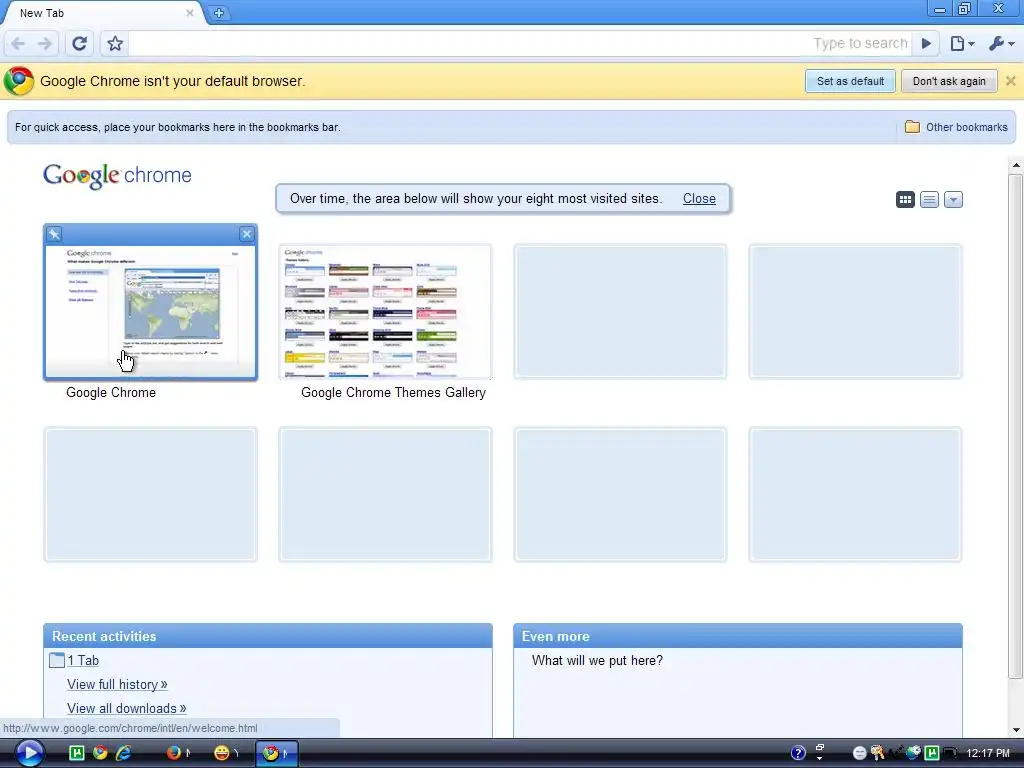This screenshot has width=1024, height=768.
Task: Close the New Tab tab
Action: 189,13
